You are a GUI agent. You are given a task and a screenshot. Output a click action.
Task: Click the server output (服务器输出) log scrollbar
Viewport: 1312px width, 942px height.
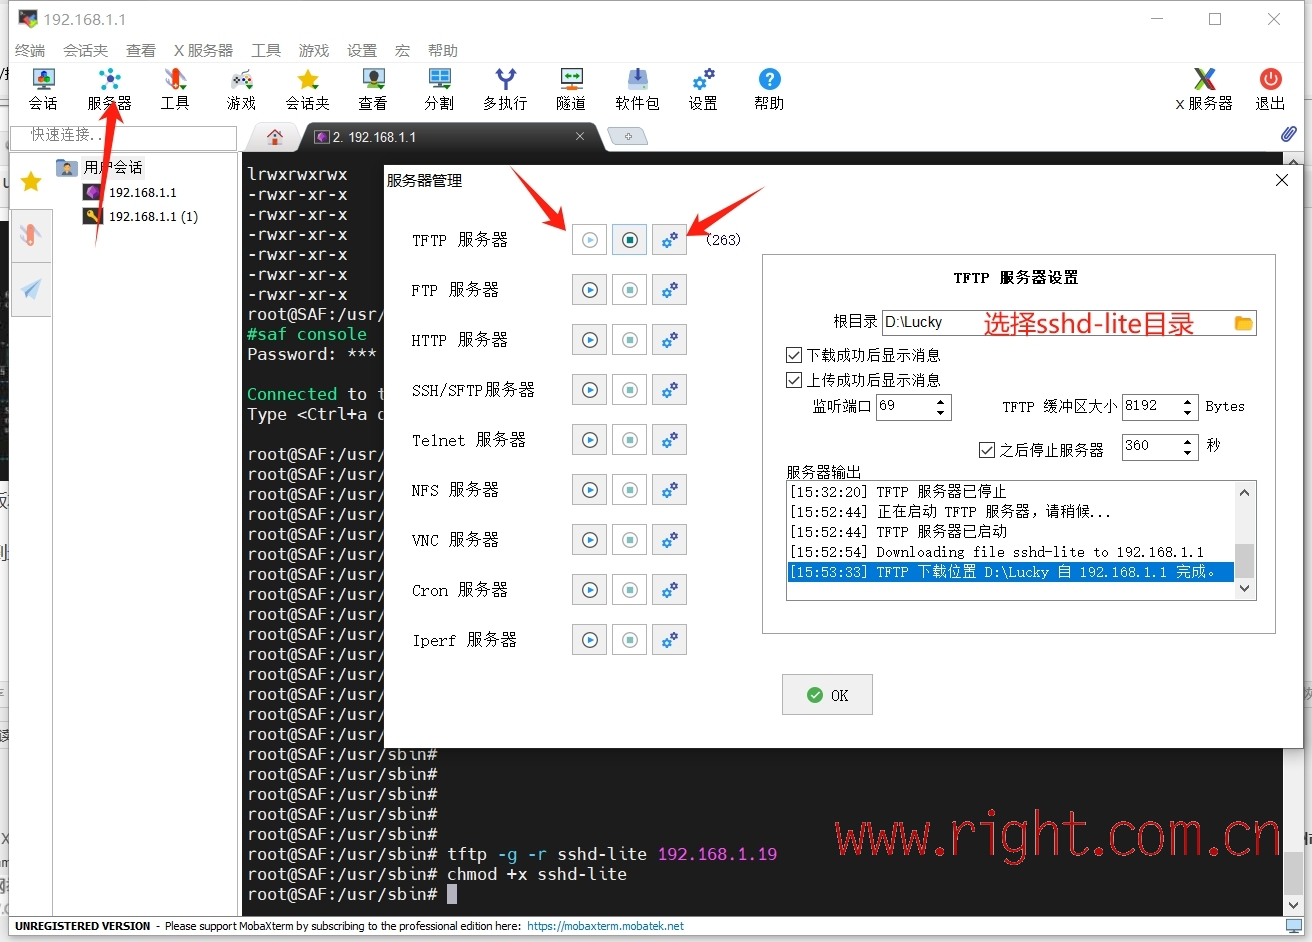point(1245,540)
